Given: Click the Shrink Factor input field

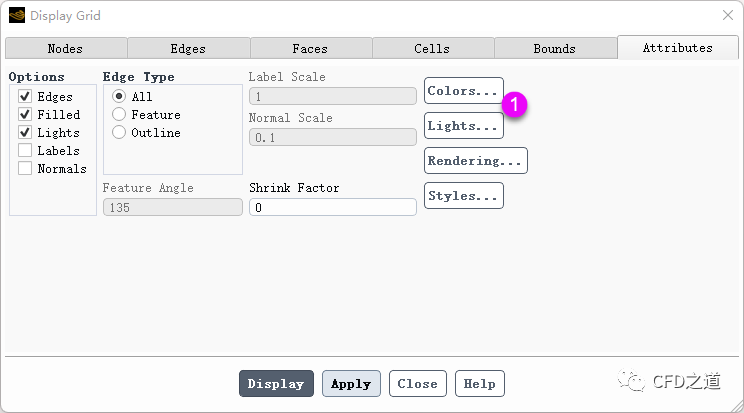Looking at the screenshot, I should click(332, 207).
